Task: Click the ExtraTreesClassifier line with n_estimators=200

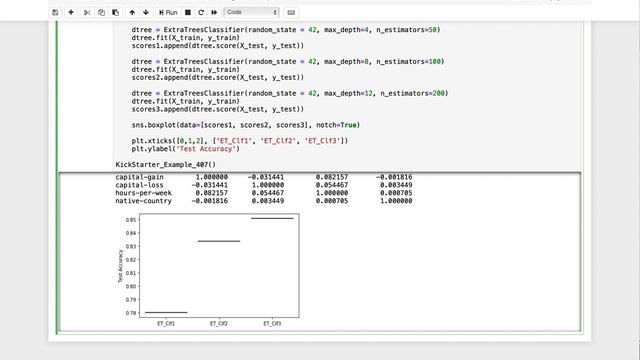Action: click(290, 93)
